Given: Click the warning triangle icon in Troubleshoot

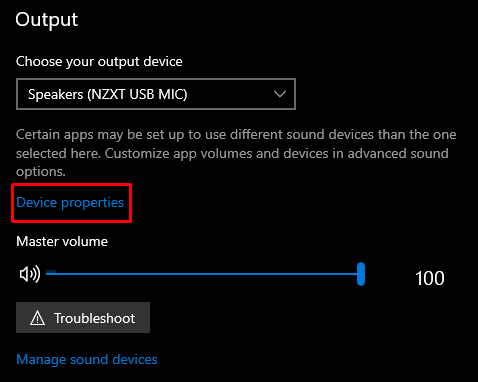Looking at the screenshot, I should [37, 318].
